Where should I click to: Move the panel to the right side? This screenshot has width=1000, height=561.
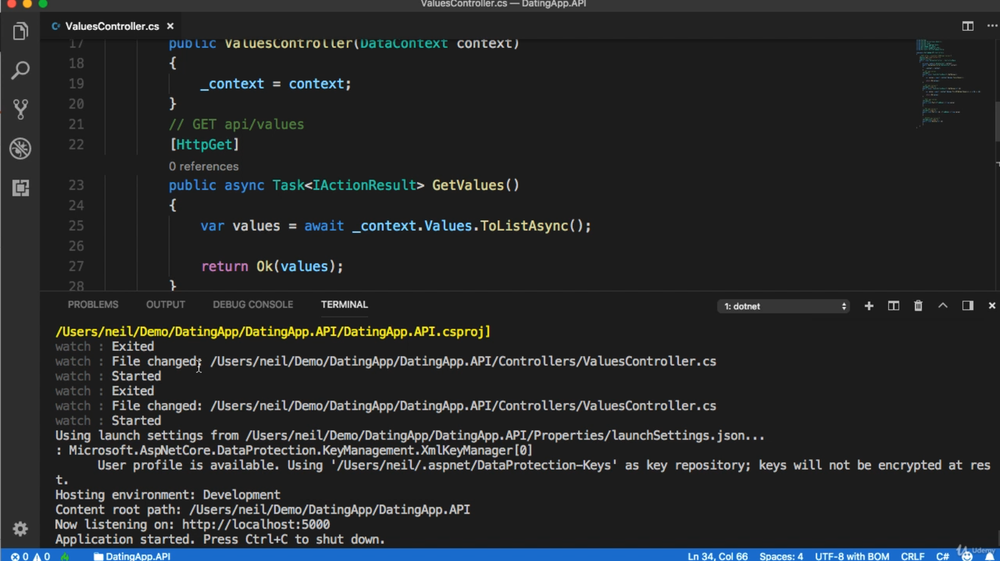(967, 306)
